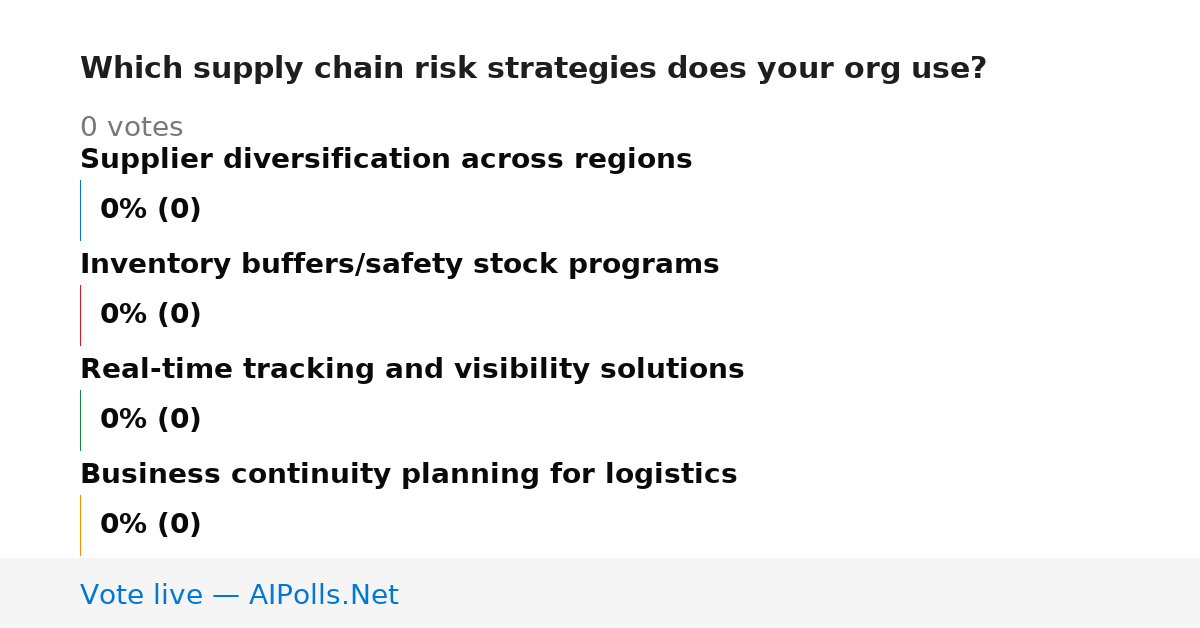Click the red bar for Inventory buffers
This screenshot has height=628, width=1200.
[x=80, y=315]
